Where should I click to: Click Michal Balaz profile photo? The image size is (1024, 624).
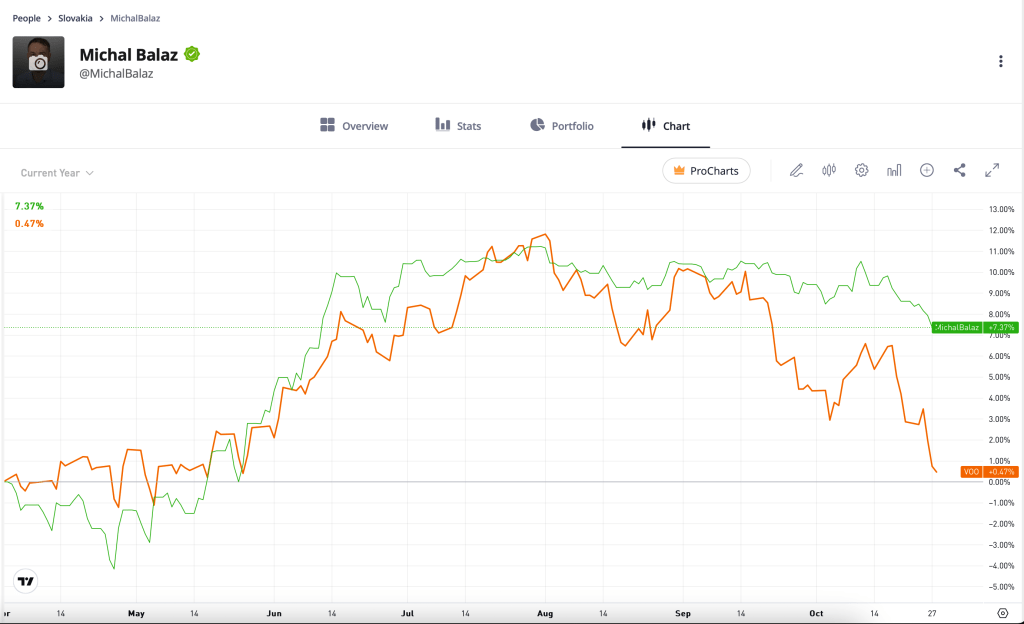click(38, 62)
